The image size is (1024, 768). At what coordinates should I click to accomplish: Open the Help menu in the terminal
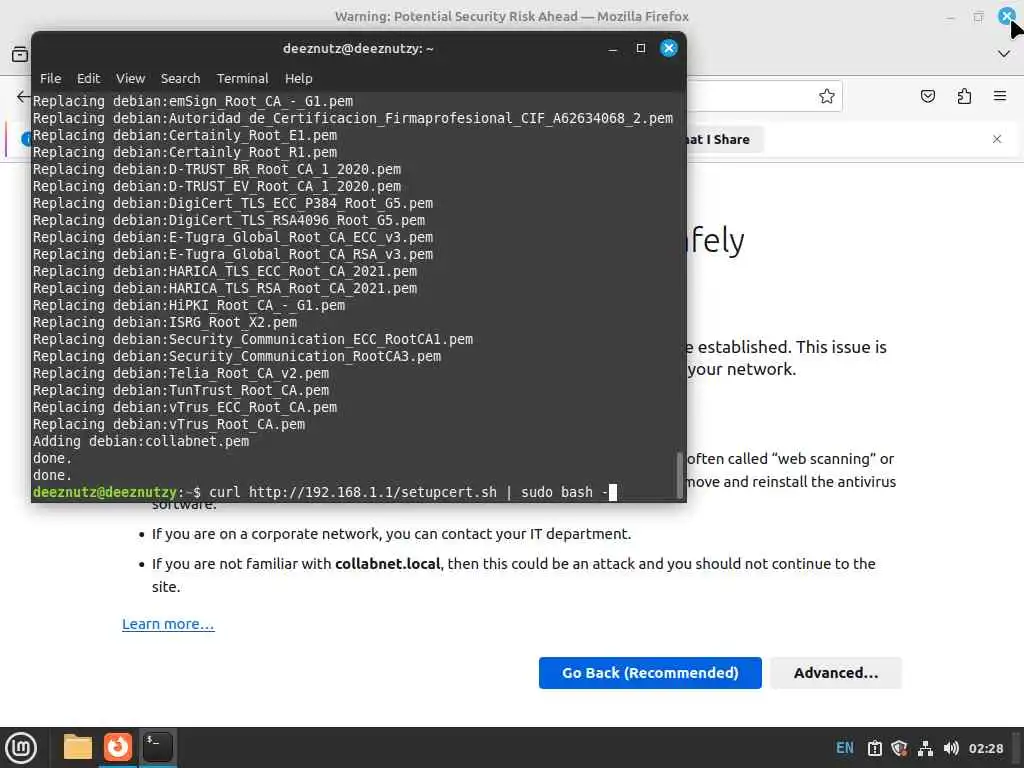pyautogui.click(x=298, y=78)
